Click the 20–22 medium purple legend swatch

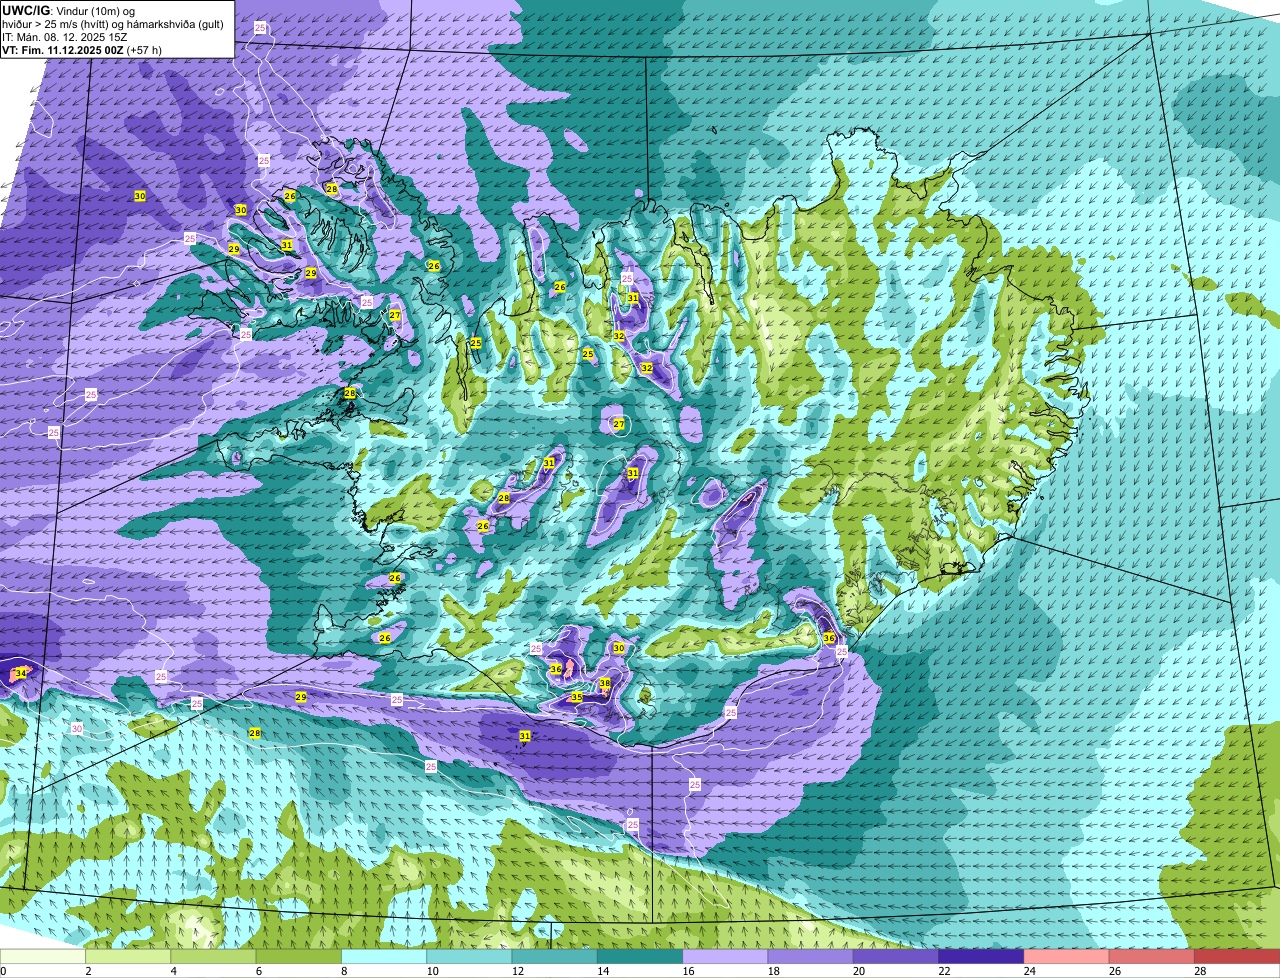point(895,956)
